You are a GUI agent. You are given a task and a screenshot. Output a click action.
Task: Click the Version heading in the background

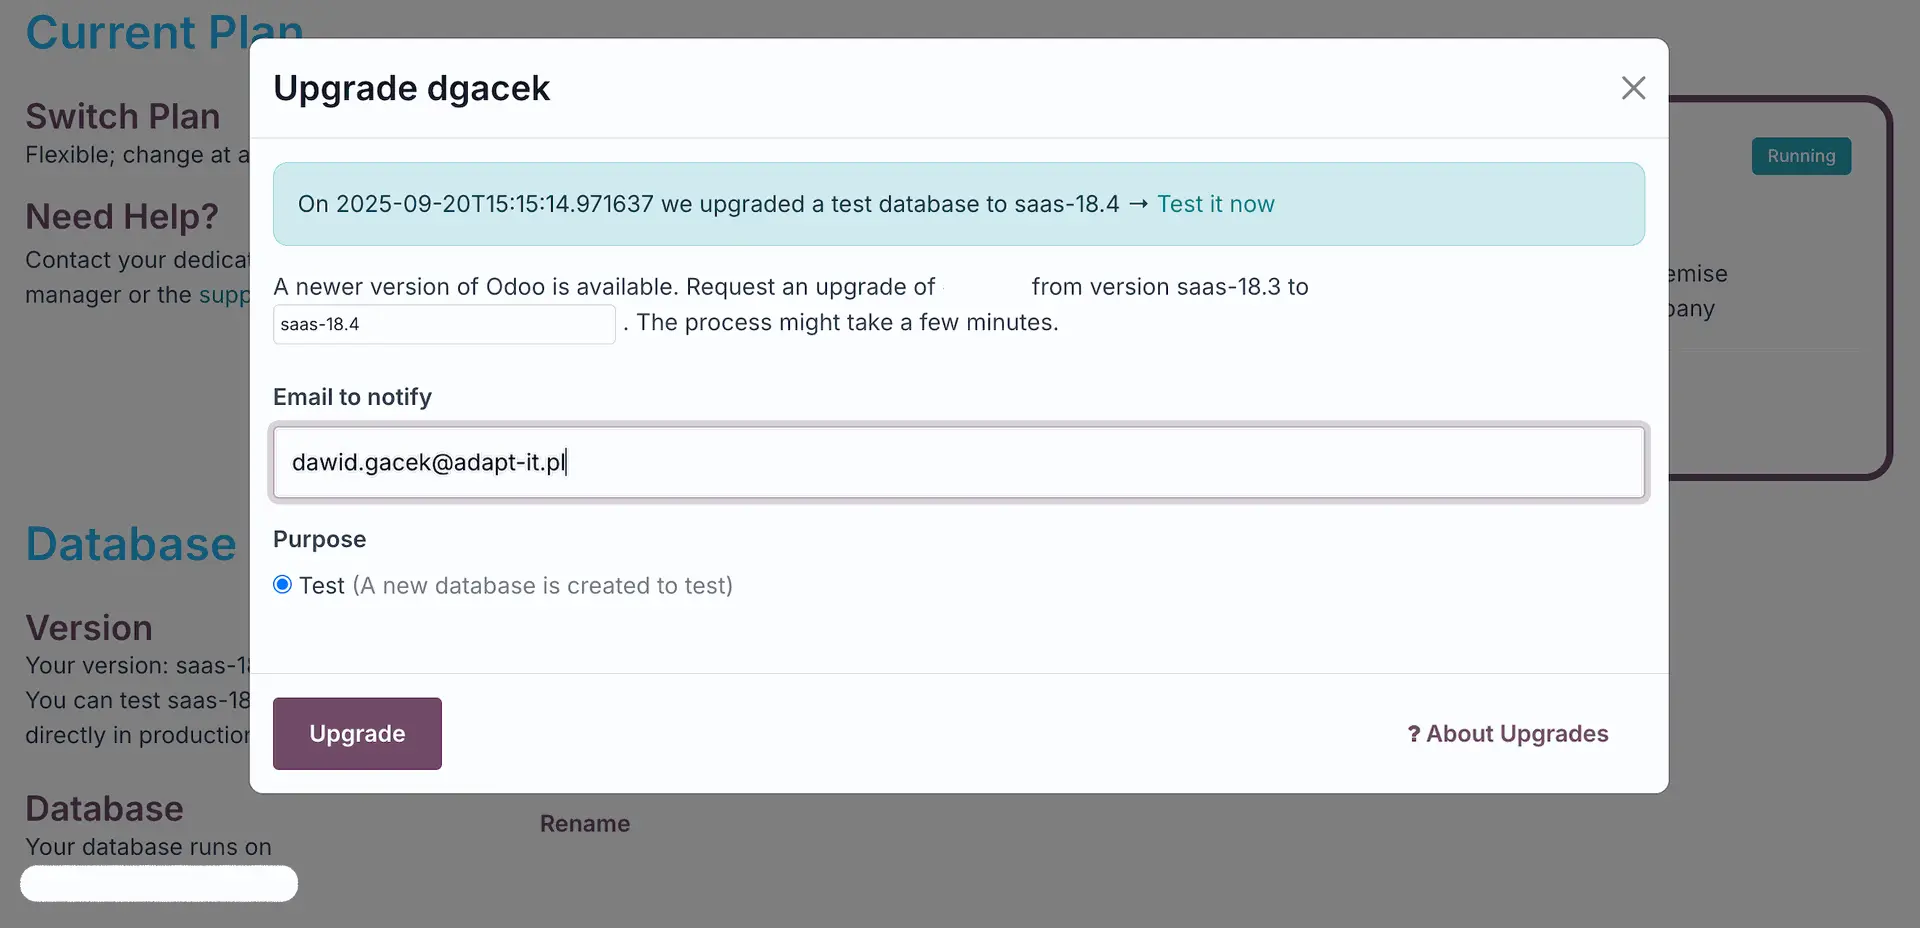click(89, 628)
